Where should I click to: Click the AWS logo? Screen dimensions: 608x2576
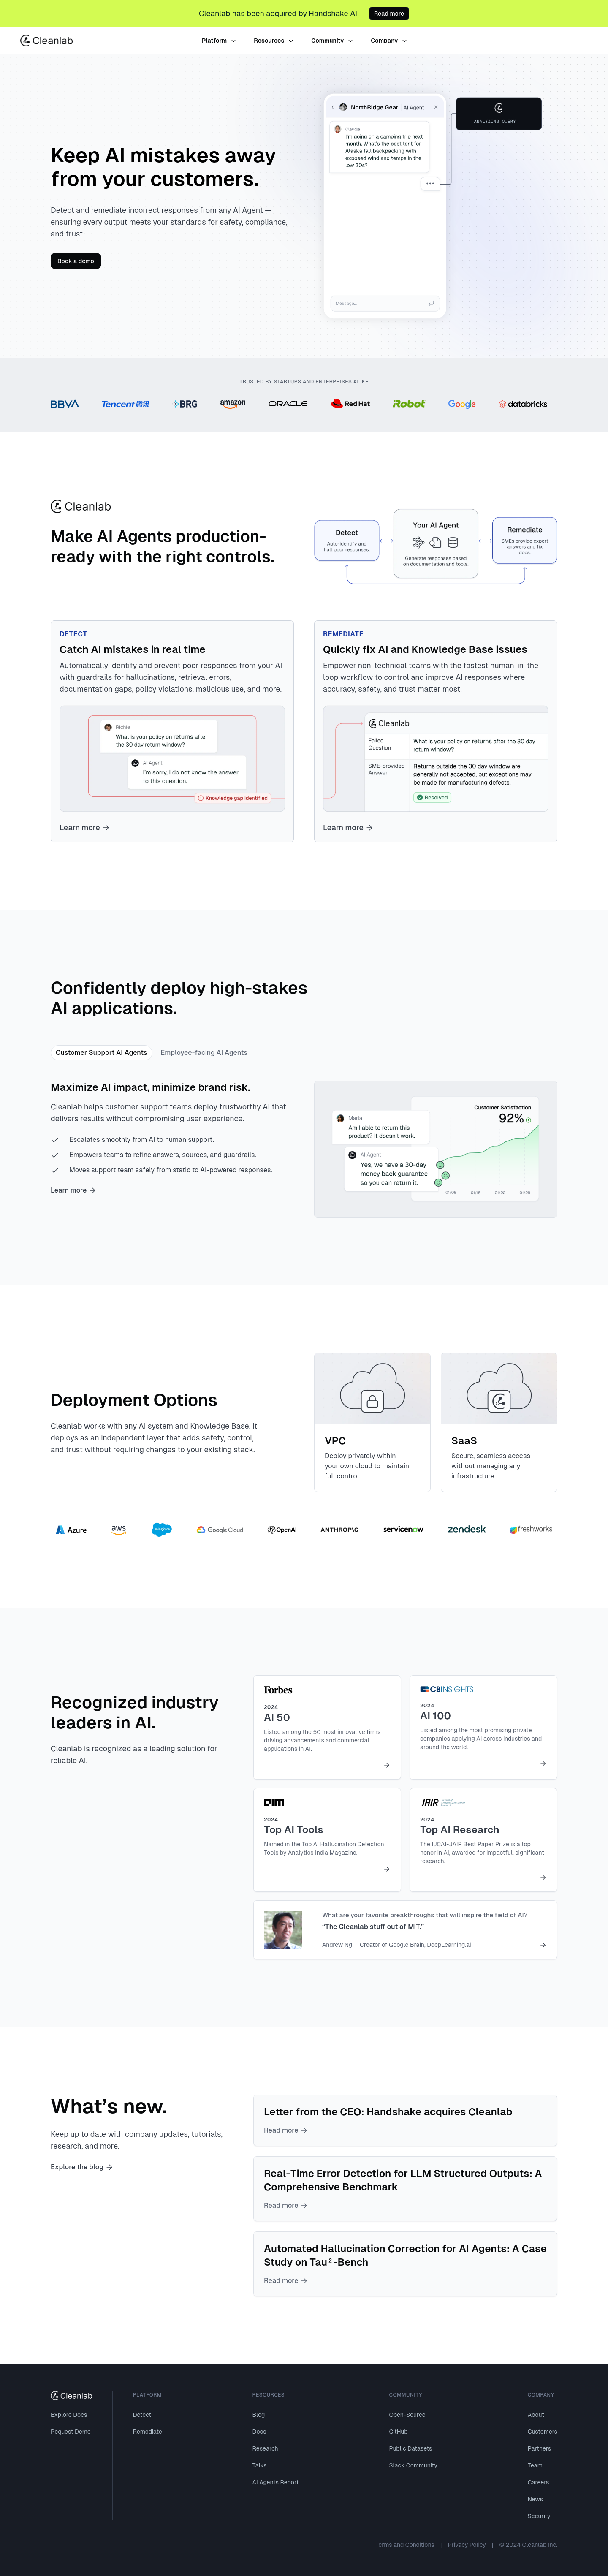click(x=119, y=1530)
